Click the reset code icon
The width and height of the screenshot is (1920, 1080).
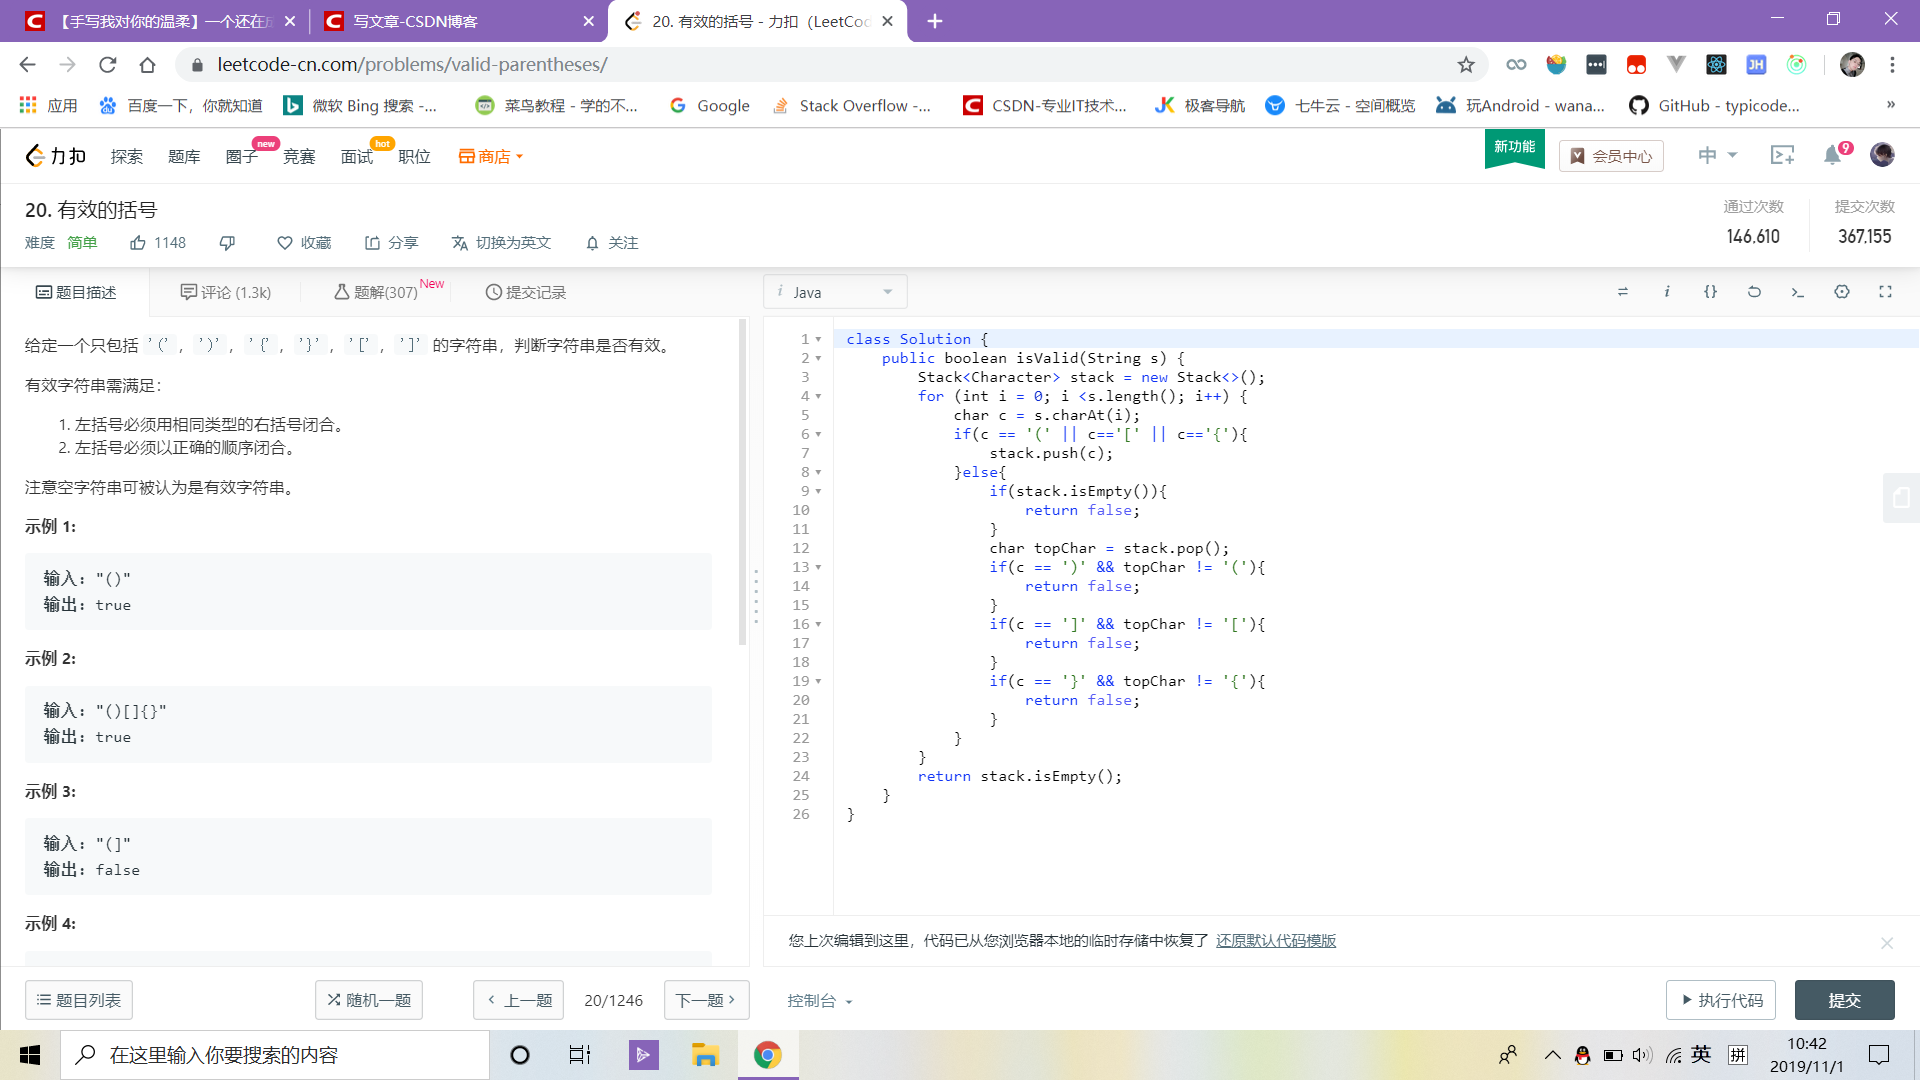(x=1754, y=292)
